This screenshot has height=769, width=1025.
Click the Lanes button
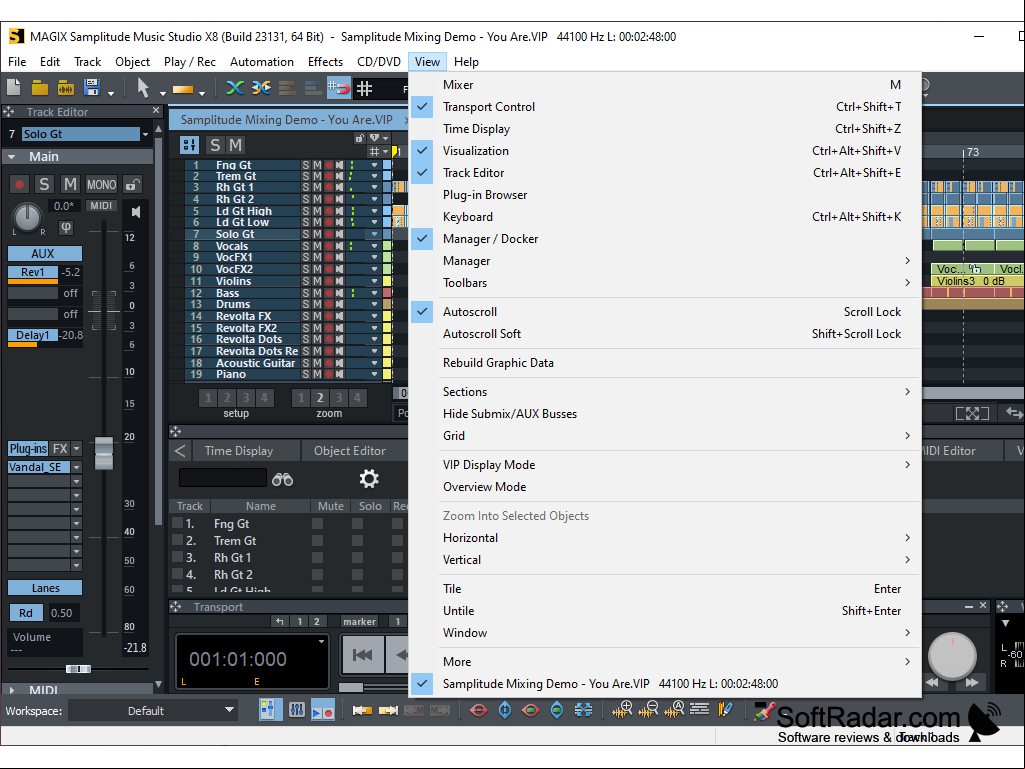point(44,588)
